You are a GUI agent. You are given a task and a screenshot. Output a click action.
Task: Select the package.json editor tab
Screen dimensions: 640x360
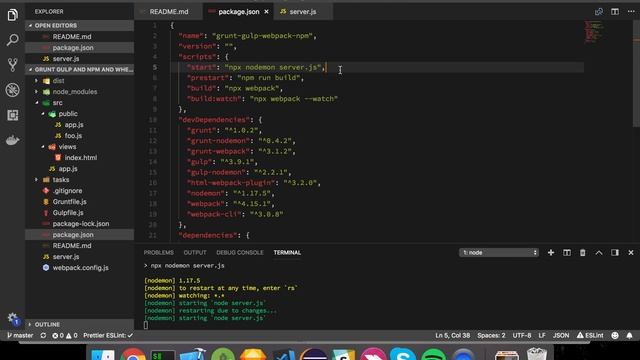[x=239, y=12]
